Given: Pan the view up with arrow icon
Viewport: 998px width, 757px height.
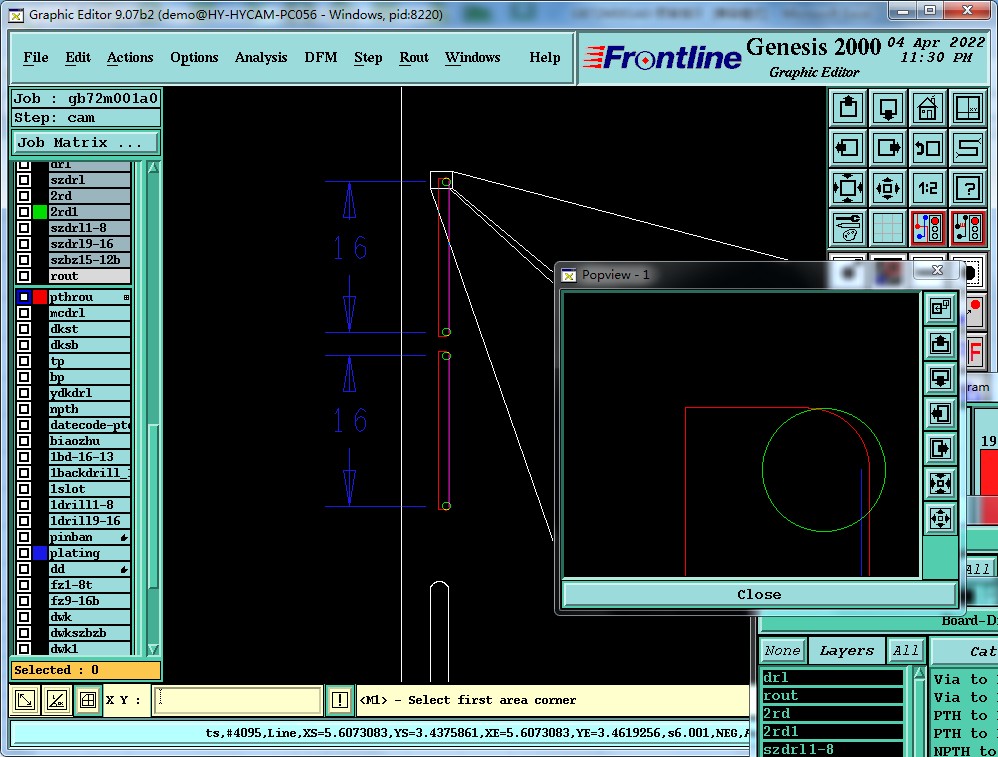Looking at the screenshot, I should 848,107.
